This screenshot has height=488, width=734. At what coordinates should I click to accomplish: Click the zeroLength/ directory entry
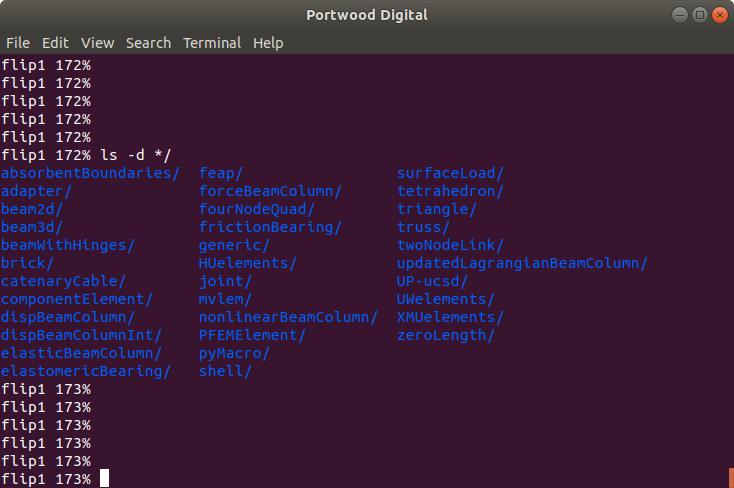click(446, 335)
